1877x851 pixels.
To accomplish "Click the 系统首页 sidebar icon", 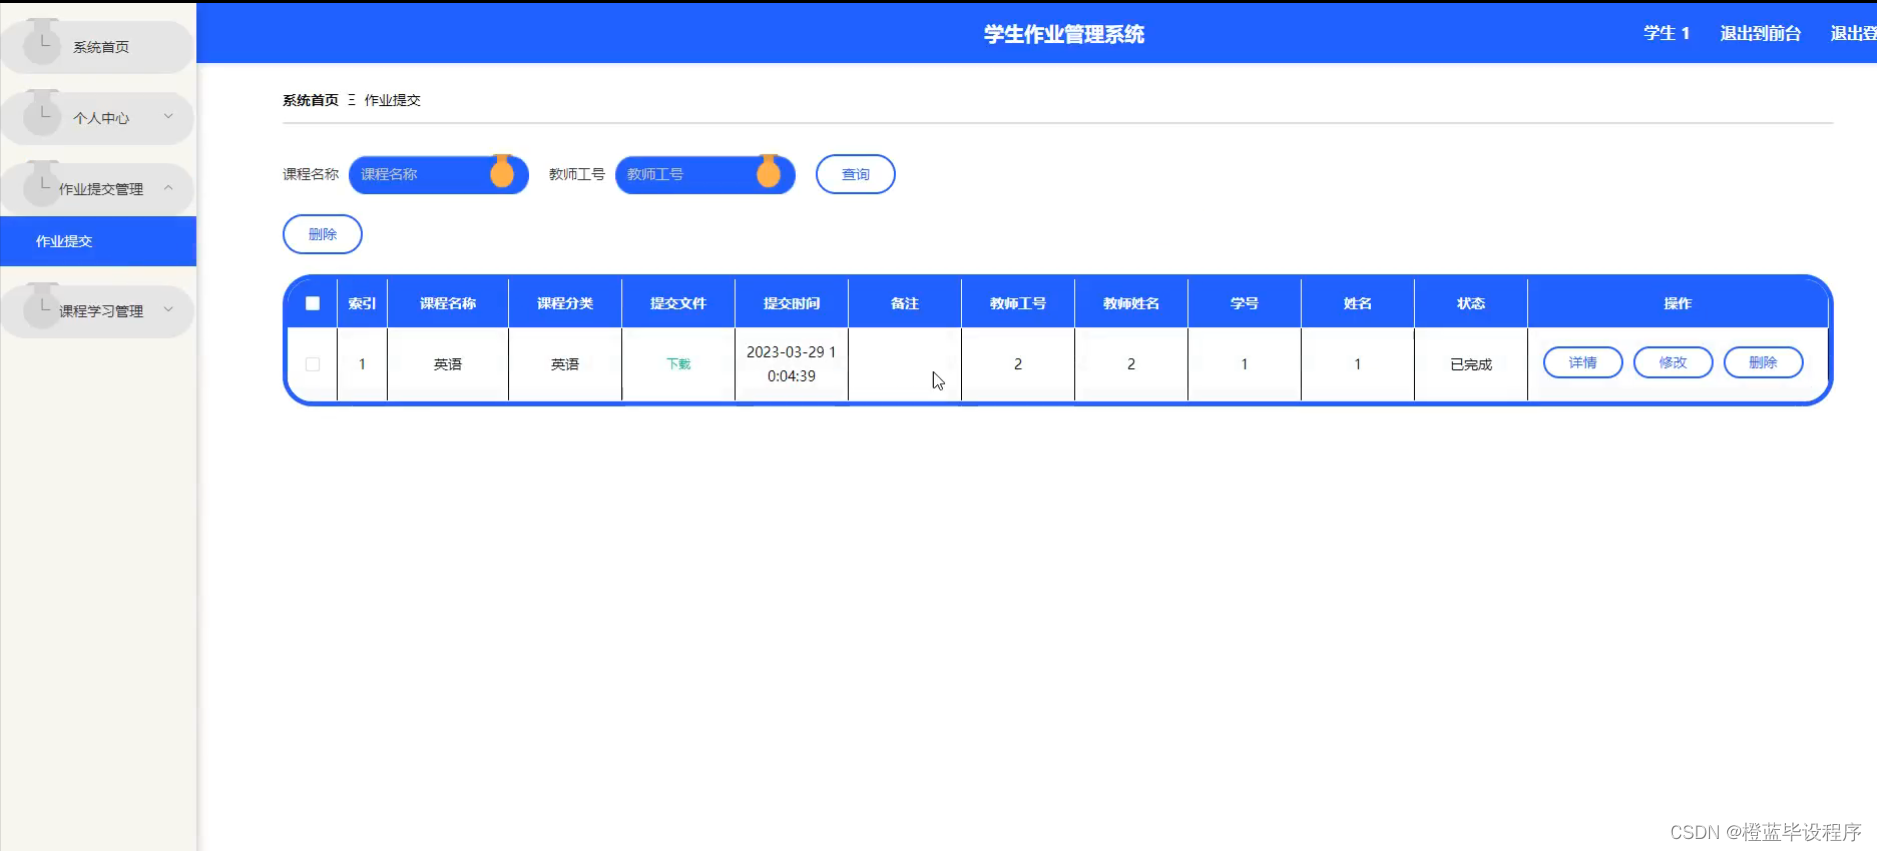I will [x=42, y=43].
